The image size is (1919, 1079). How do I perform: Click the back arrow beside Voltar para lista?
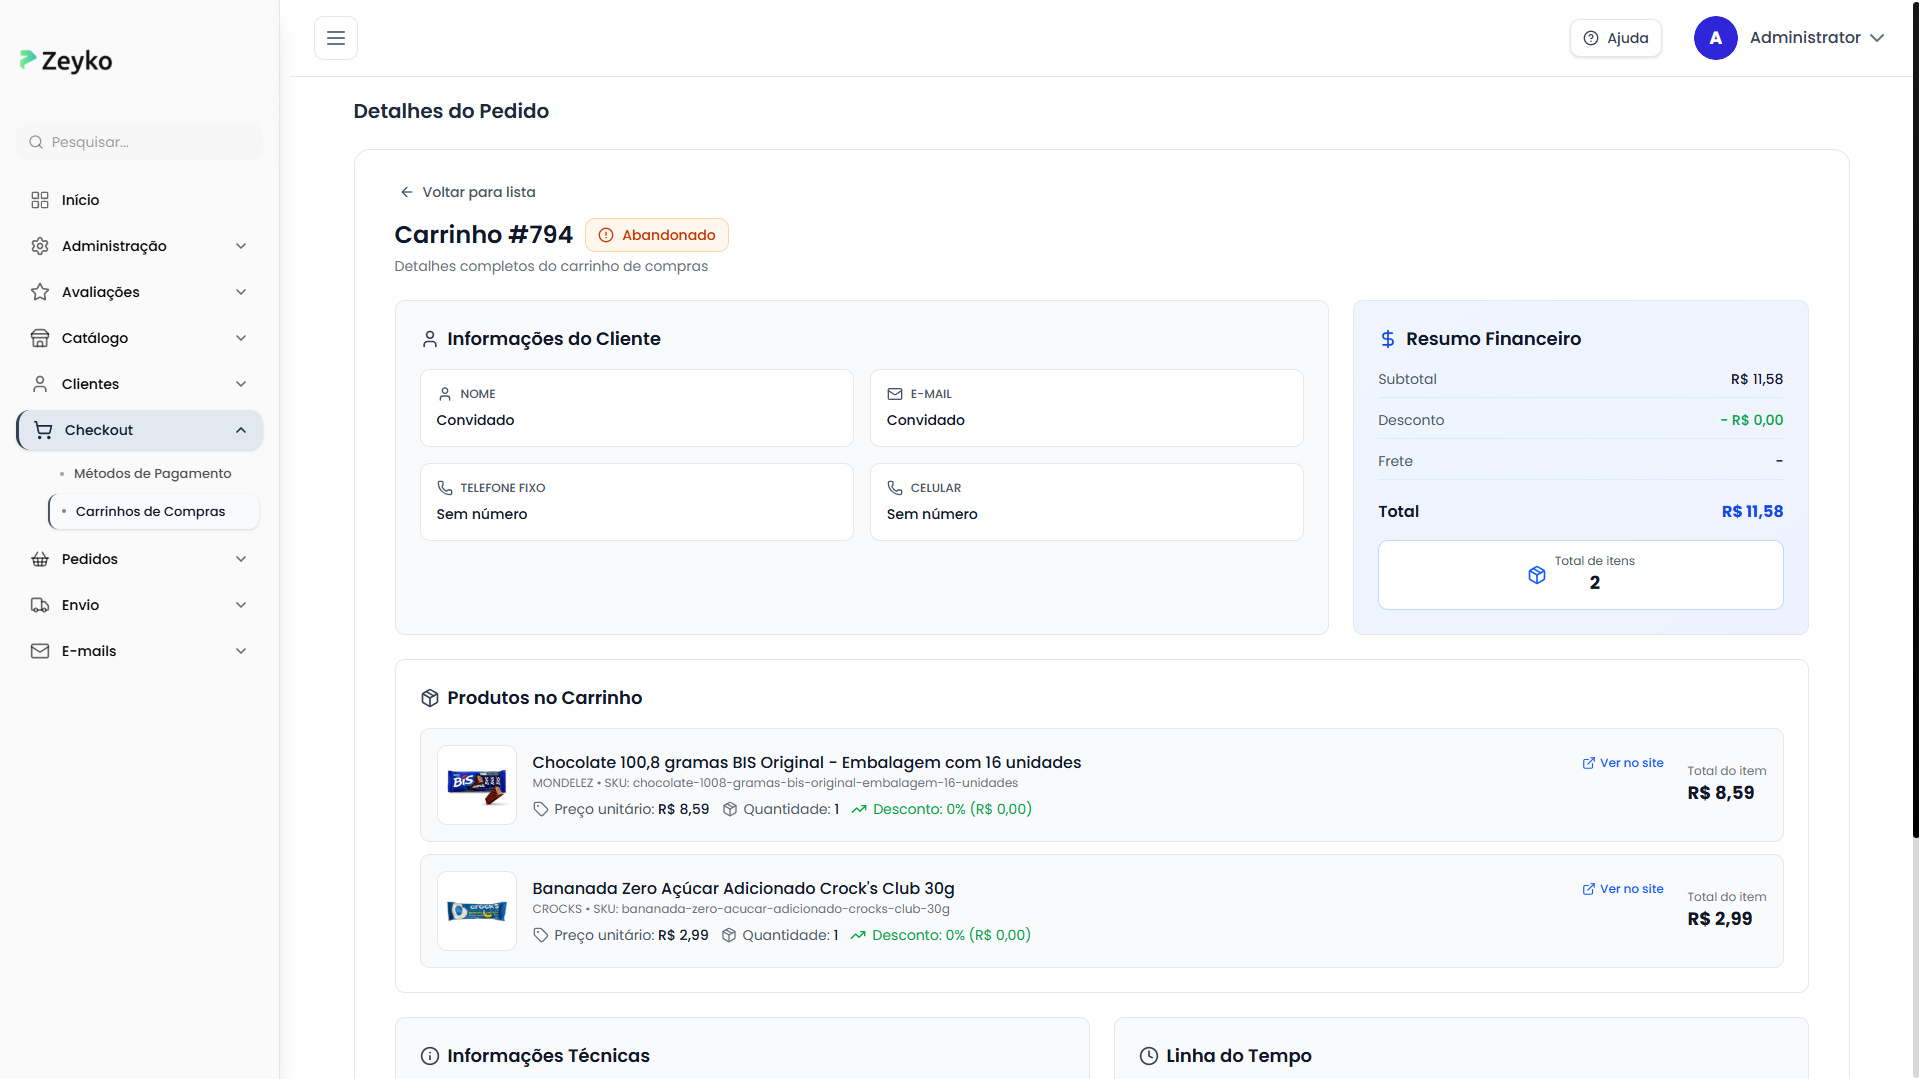click(x=406, y=192)
